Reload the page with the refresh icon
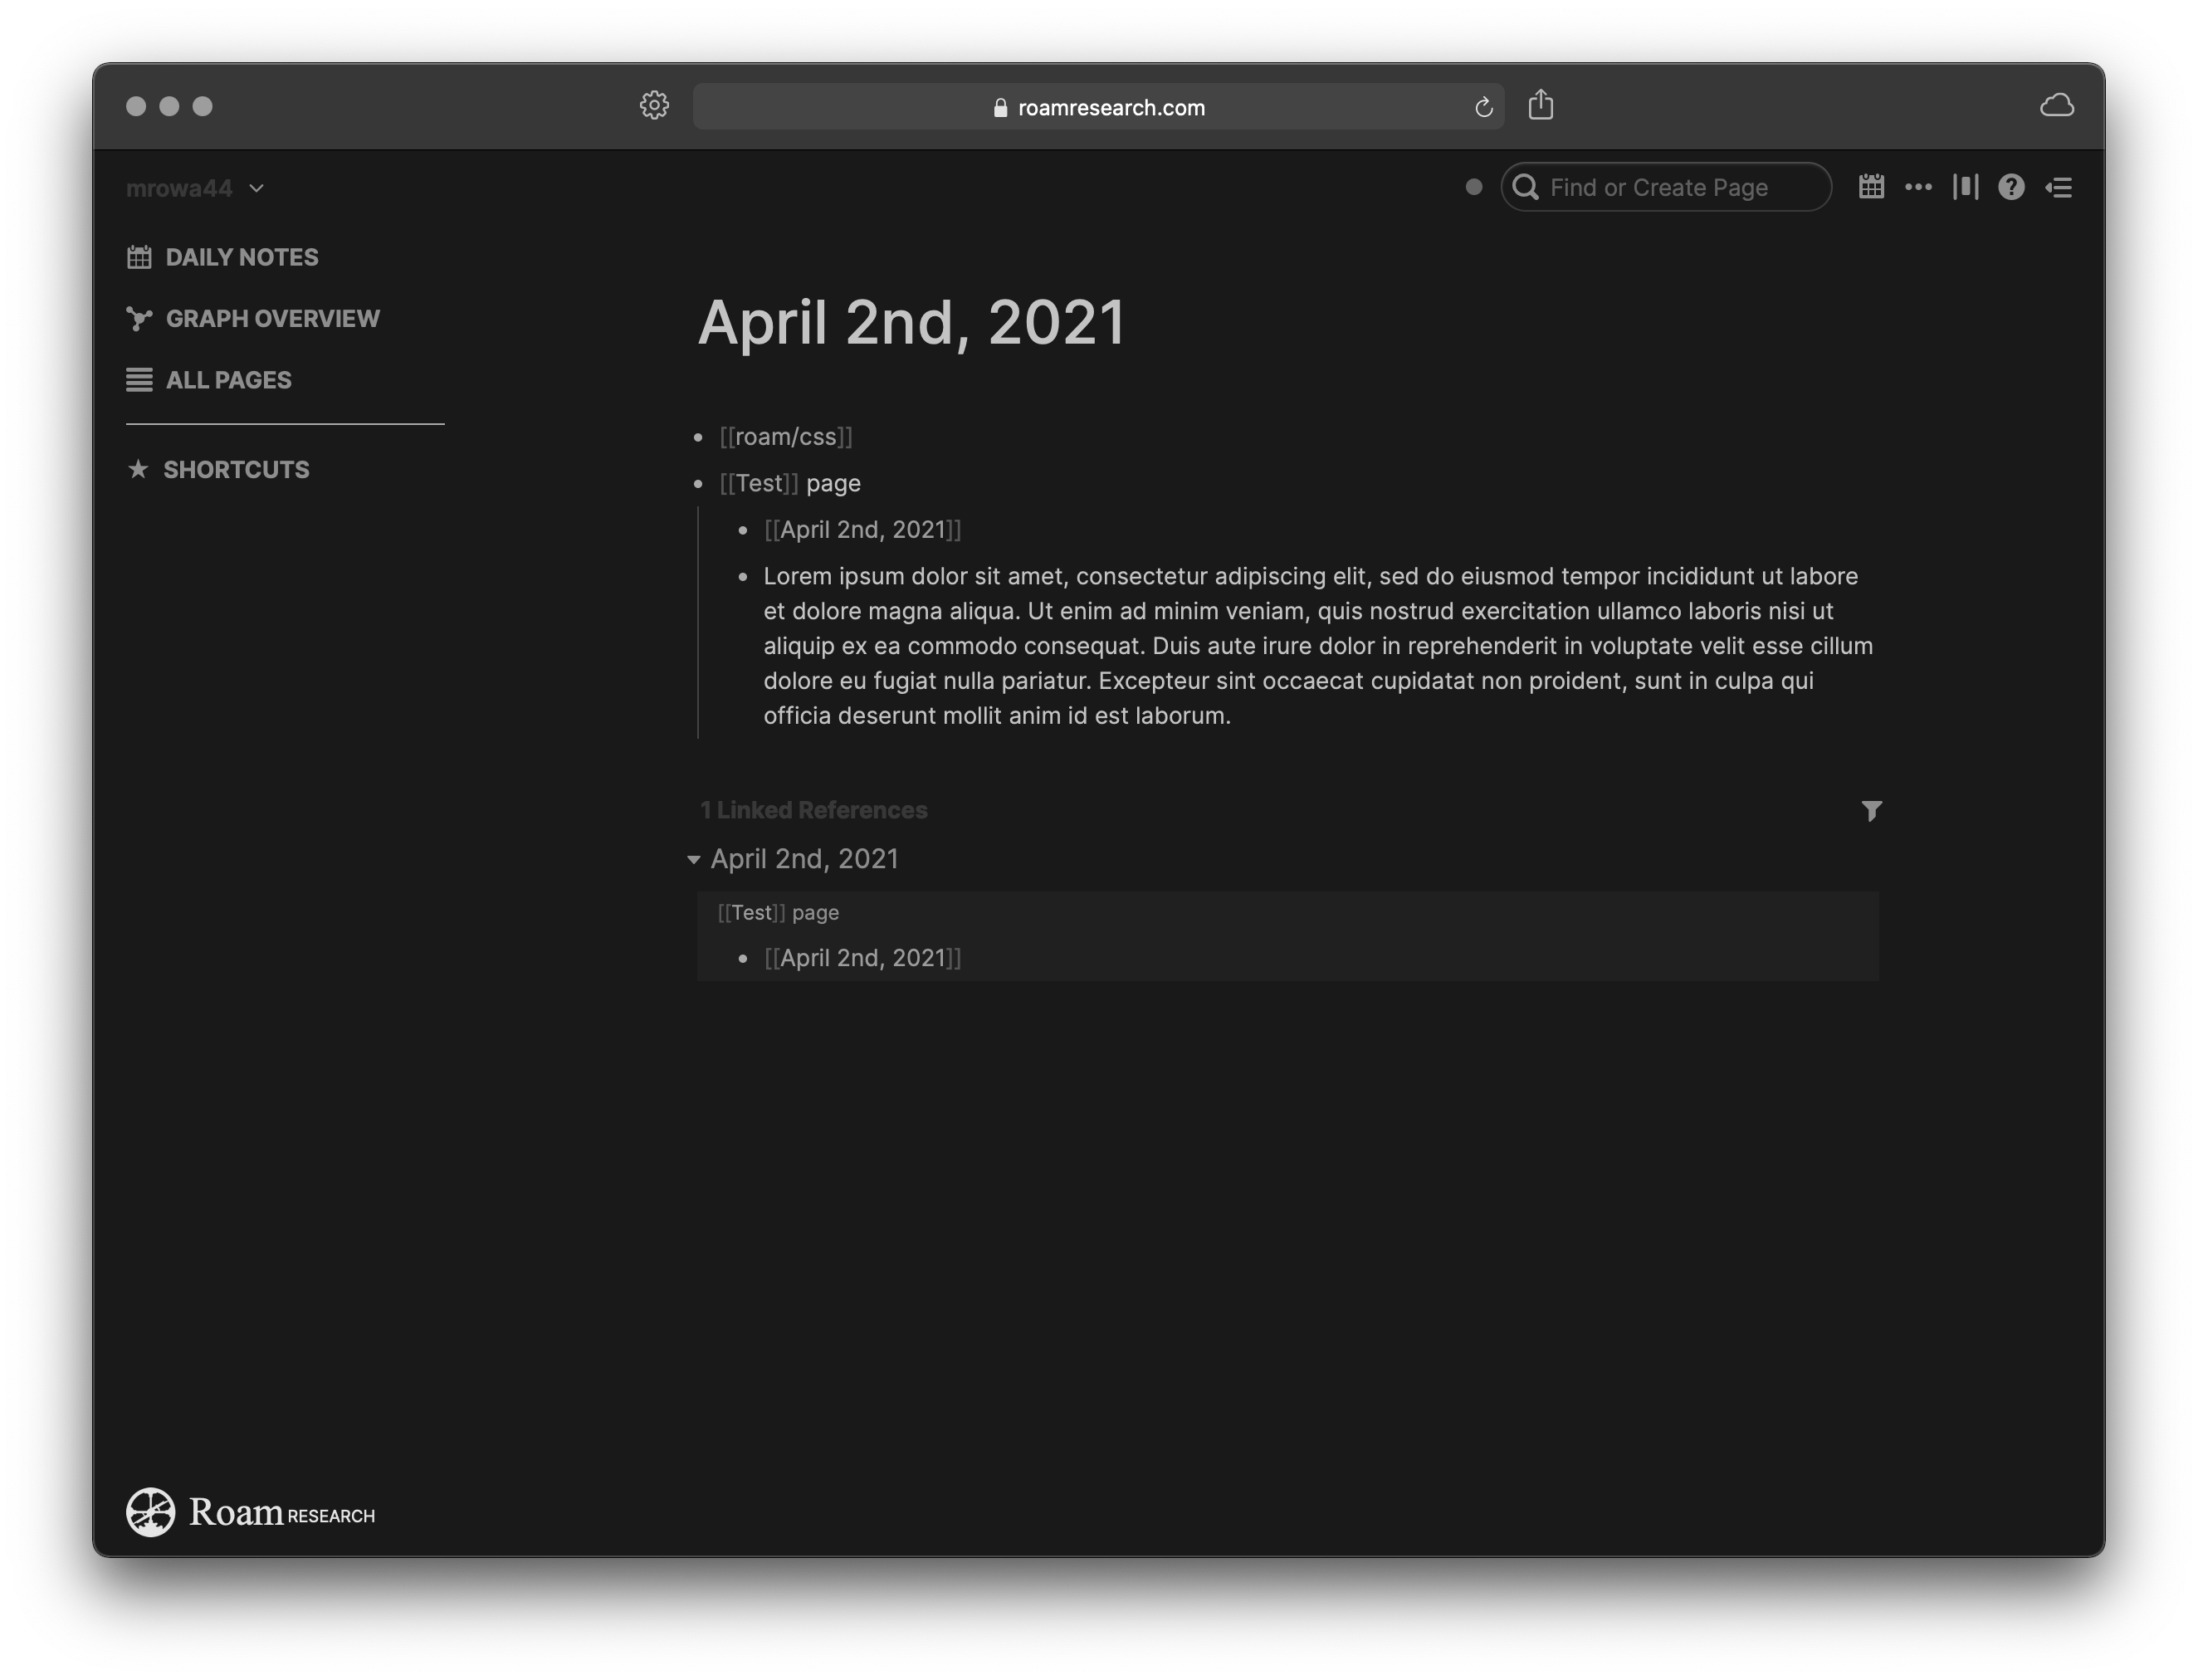Image resolution: width=2198 pixels, height=1680 pixels. click(x=1483, y=107)
